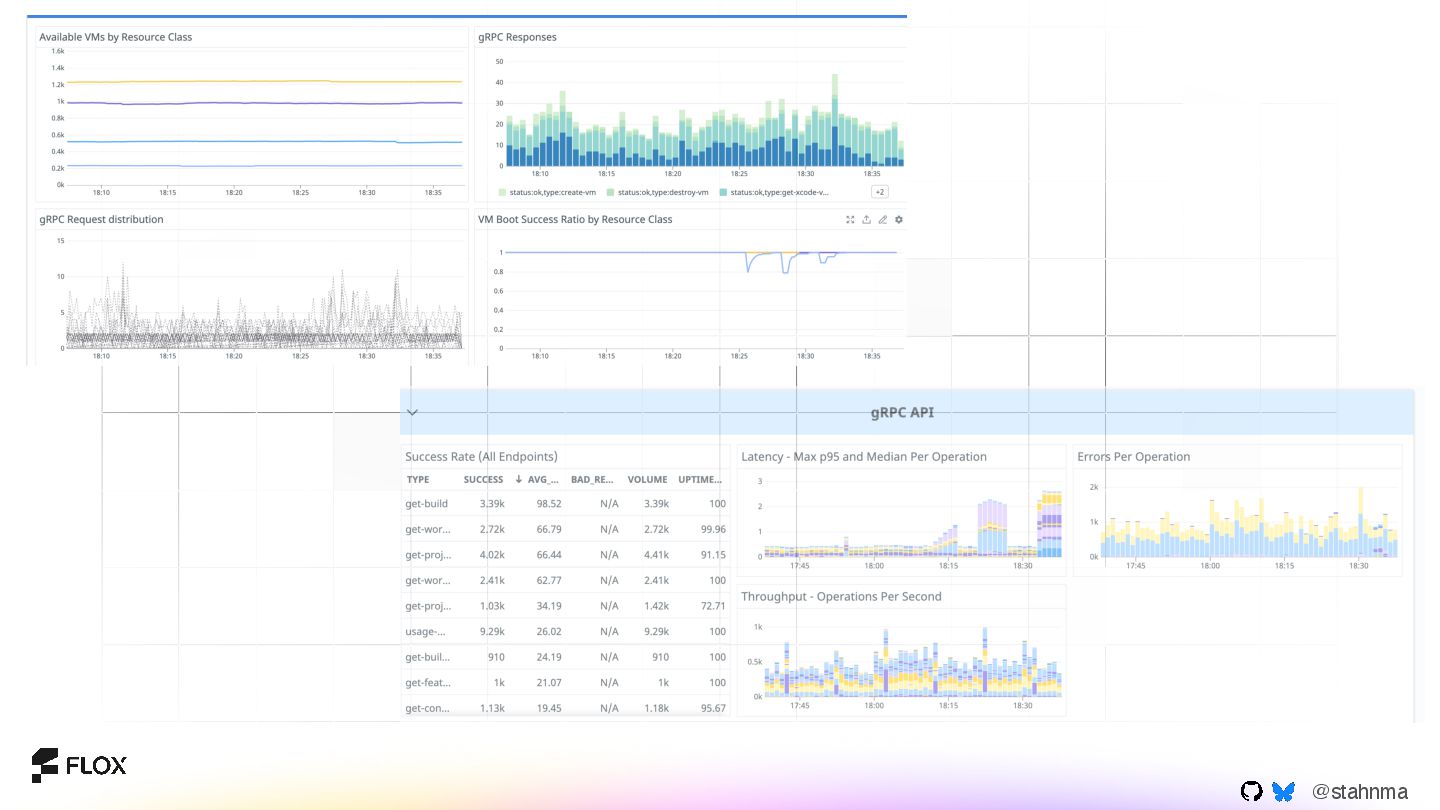
Task: Click the Latency - Max p95 and Median title
Action: pyautogui.click(x=864, y=457)
